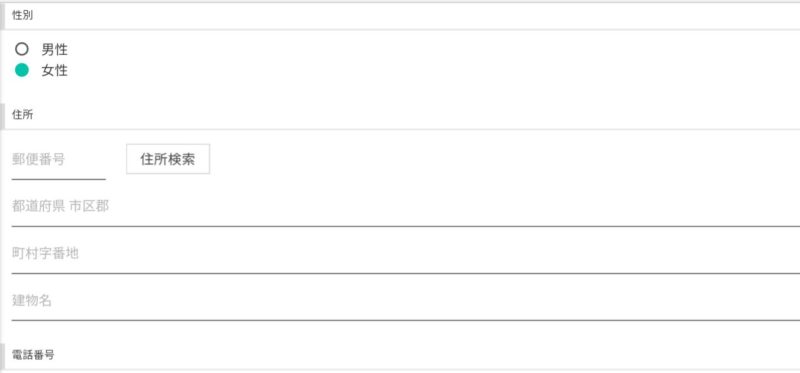Screen dimensions: 800x373
Task: Click the 市区郡 placeholder text
Action: coord(89,207)
